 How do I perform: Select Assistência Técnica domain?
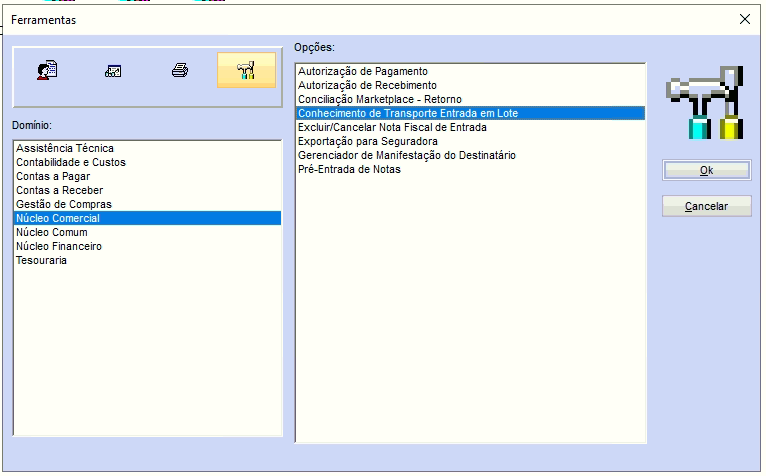coord(65,148)
